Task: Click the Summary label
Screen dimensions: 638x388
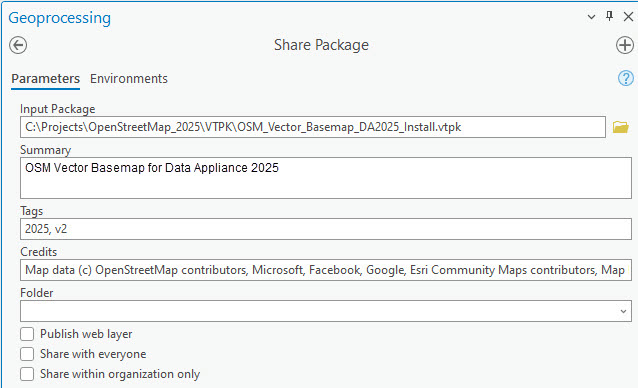Action: point(46,150)
